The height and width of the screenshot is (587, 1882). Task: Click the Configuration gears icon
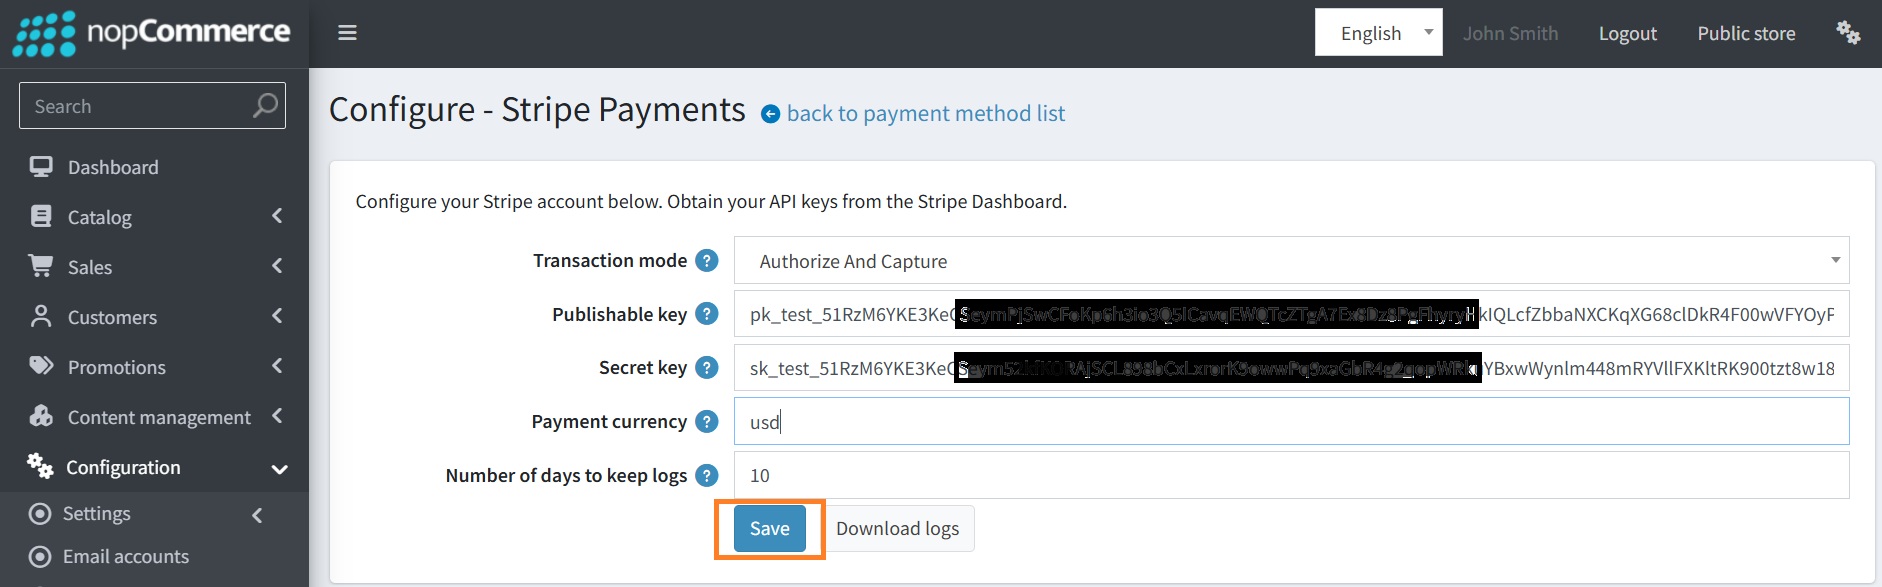point(40,466)
